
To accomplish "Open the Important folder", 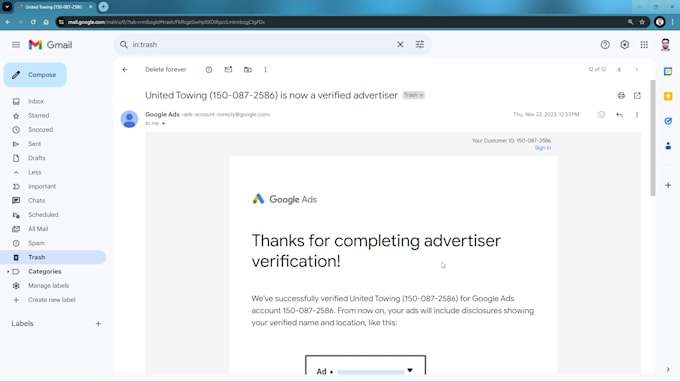I will click(x=42, y=186).
